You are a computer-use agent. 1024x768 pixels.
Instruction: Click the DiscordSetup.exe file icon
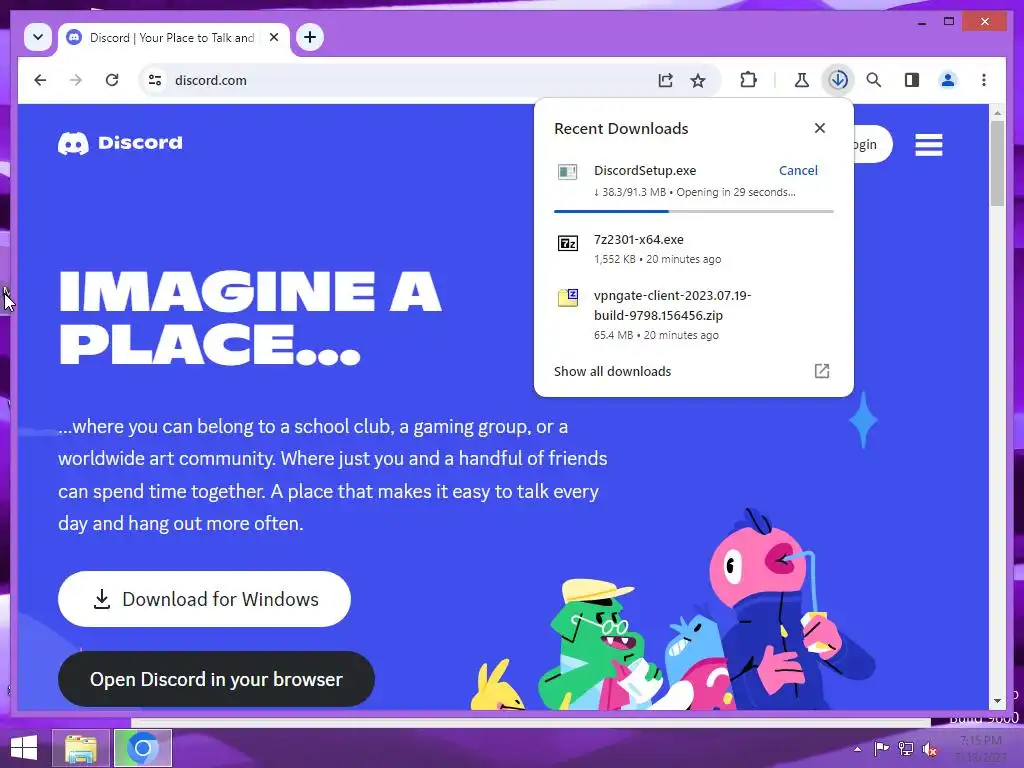pos(568,172)
